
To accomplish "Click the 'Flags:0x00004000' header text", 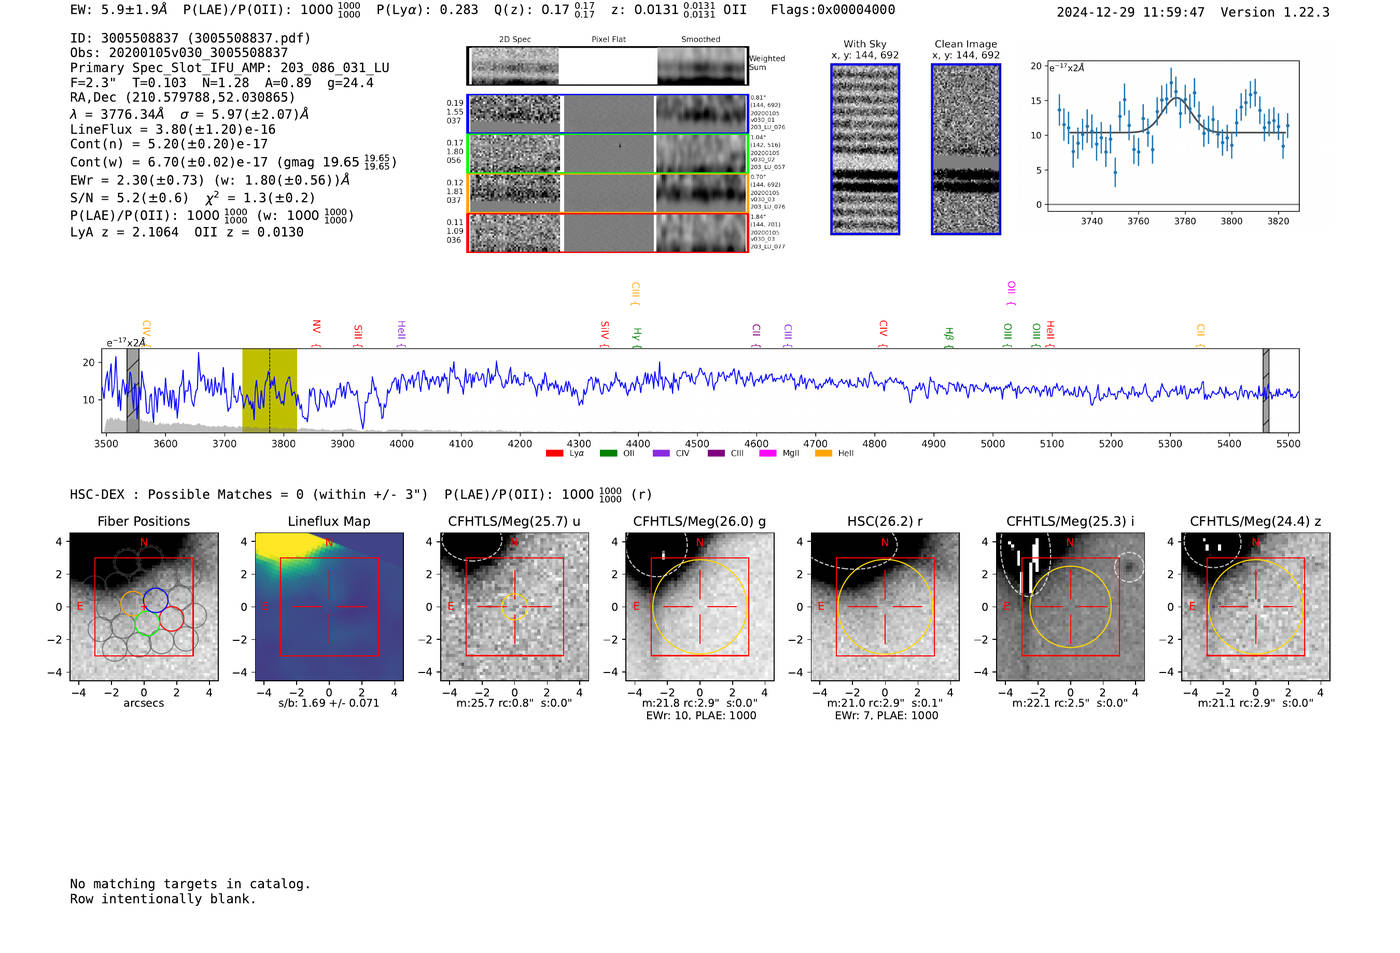I will pos(833,10).
